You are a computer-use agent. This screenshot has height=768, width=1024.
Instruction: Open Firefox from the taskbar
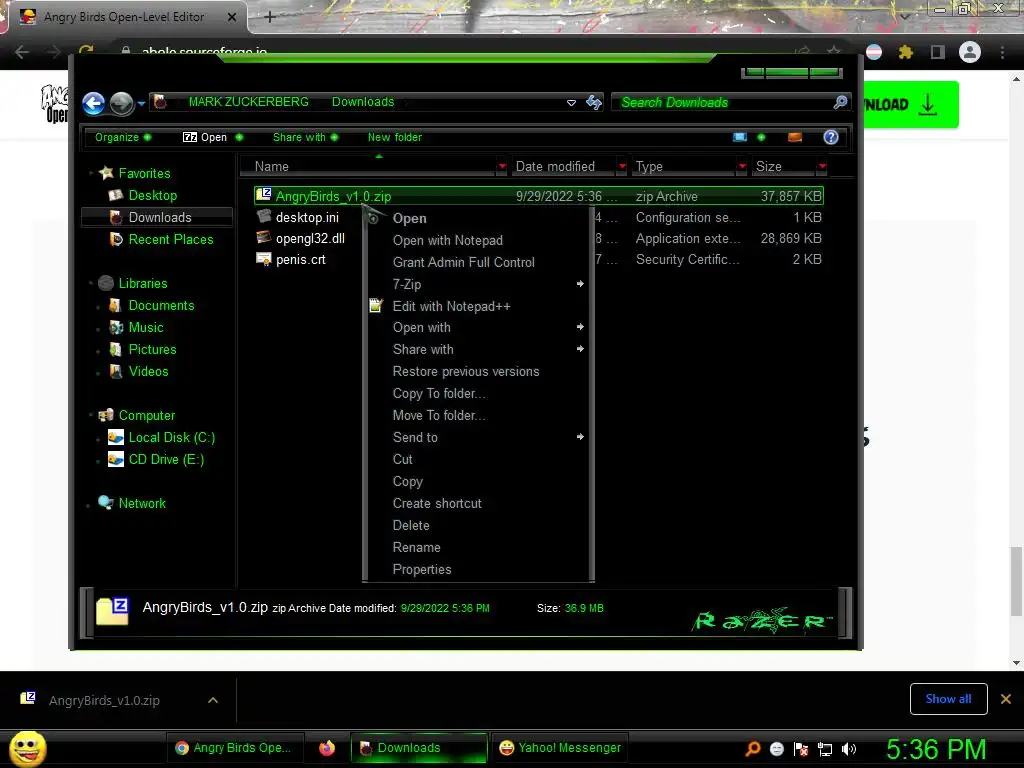(x=327, y=748)
